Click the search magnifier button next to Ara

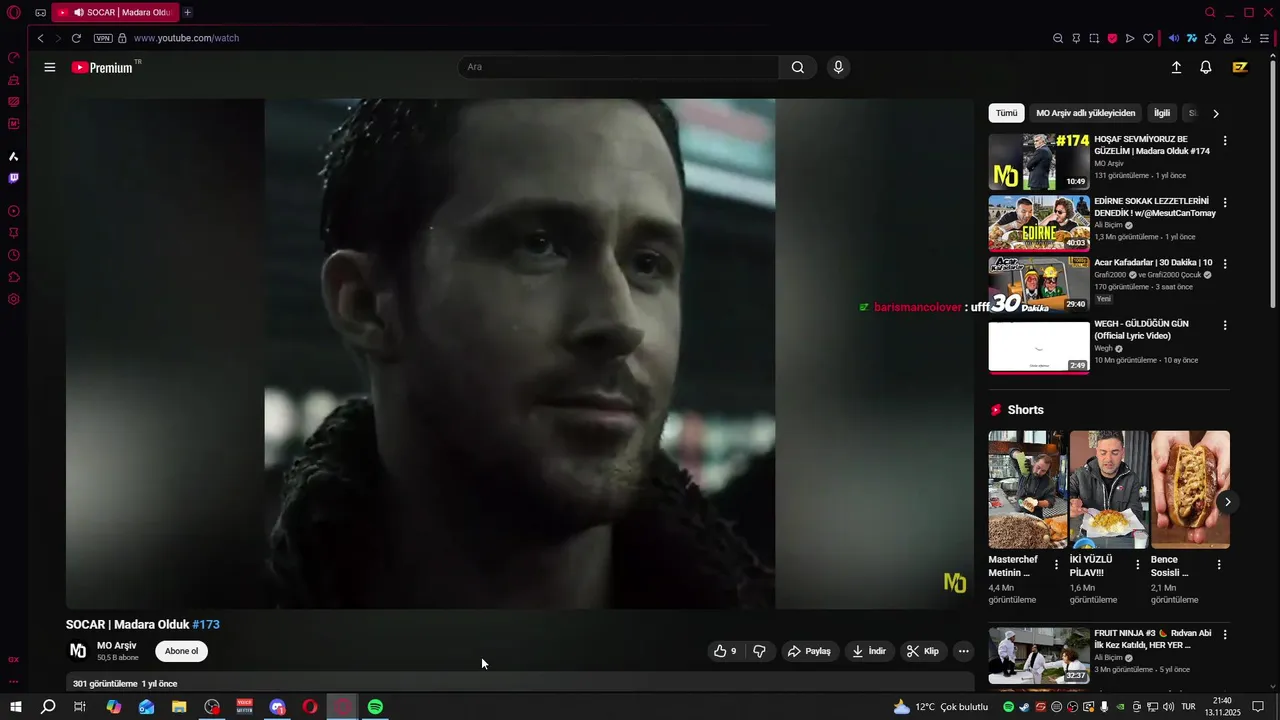pyautogui.click(x=797, y=67)
